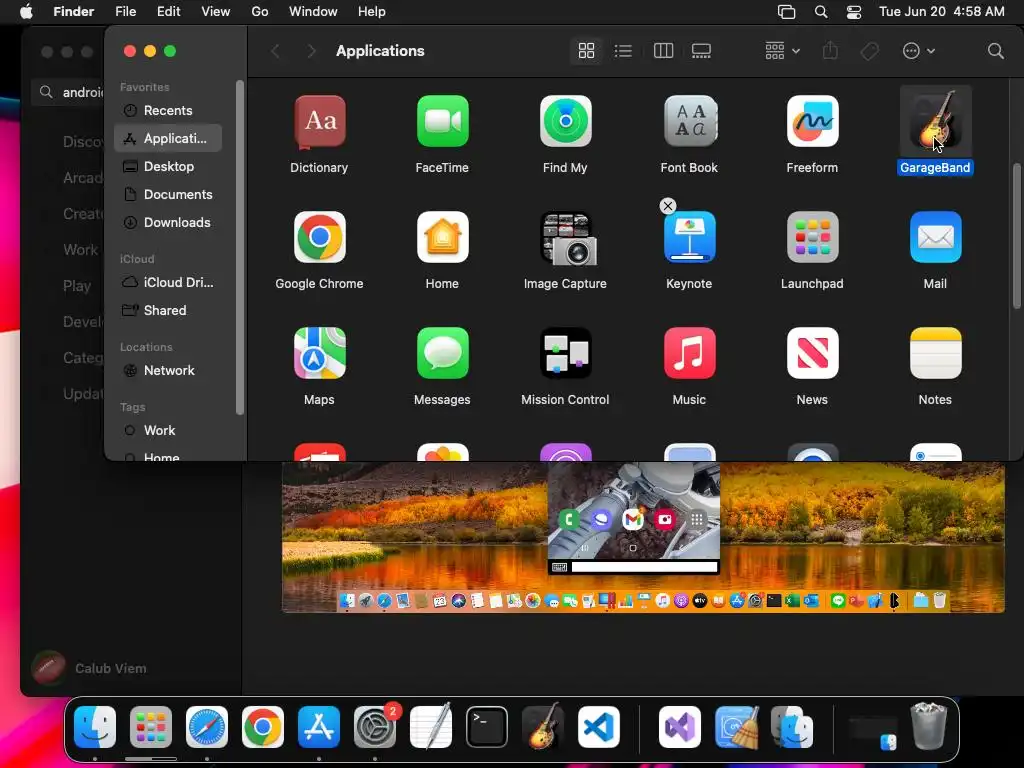Open the Group By dropdown in Finder toolbar
The image size is (1024, 768).
(782, 51)
